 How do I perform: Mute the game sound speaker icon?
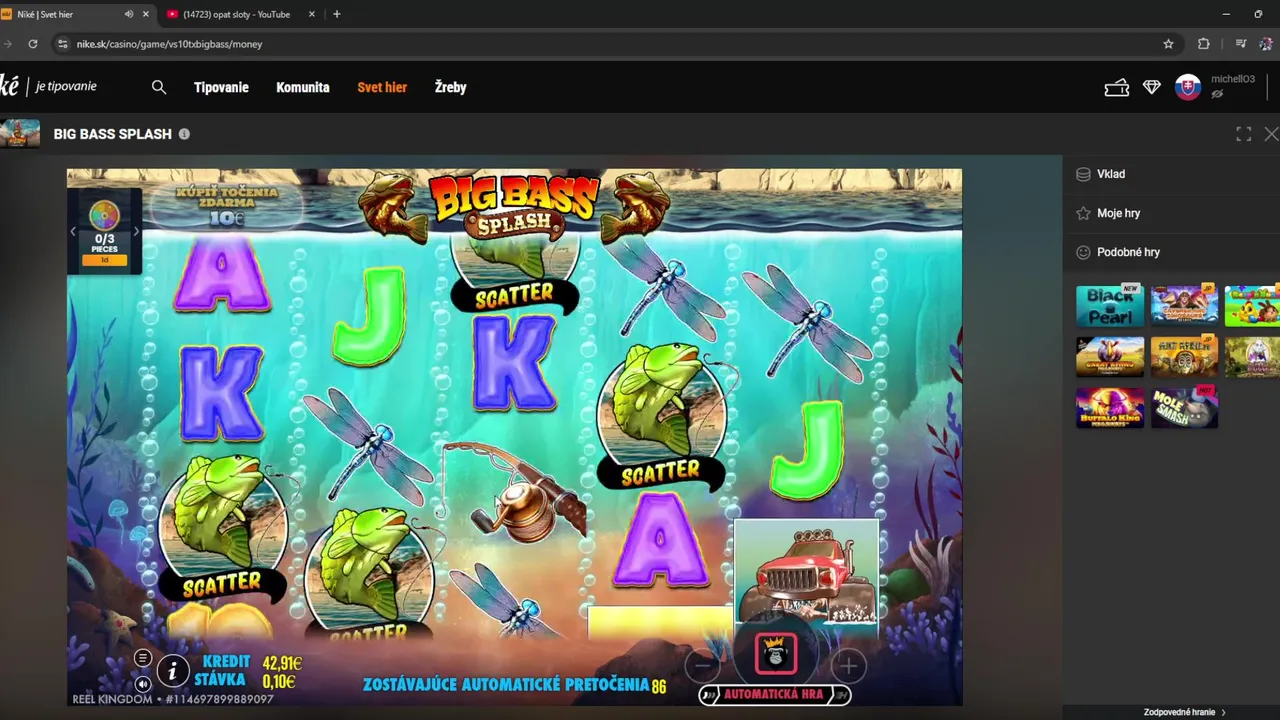(x=143, y=684)
